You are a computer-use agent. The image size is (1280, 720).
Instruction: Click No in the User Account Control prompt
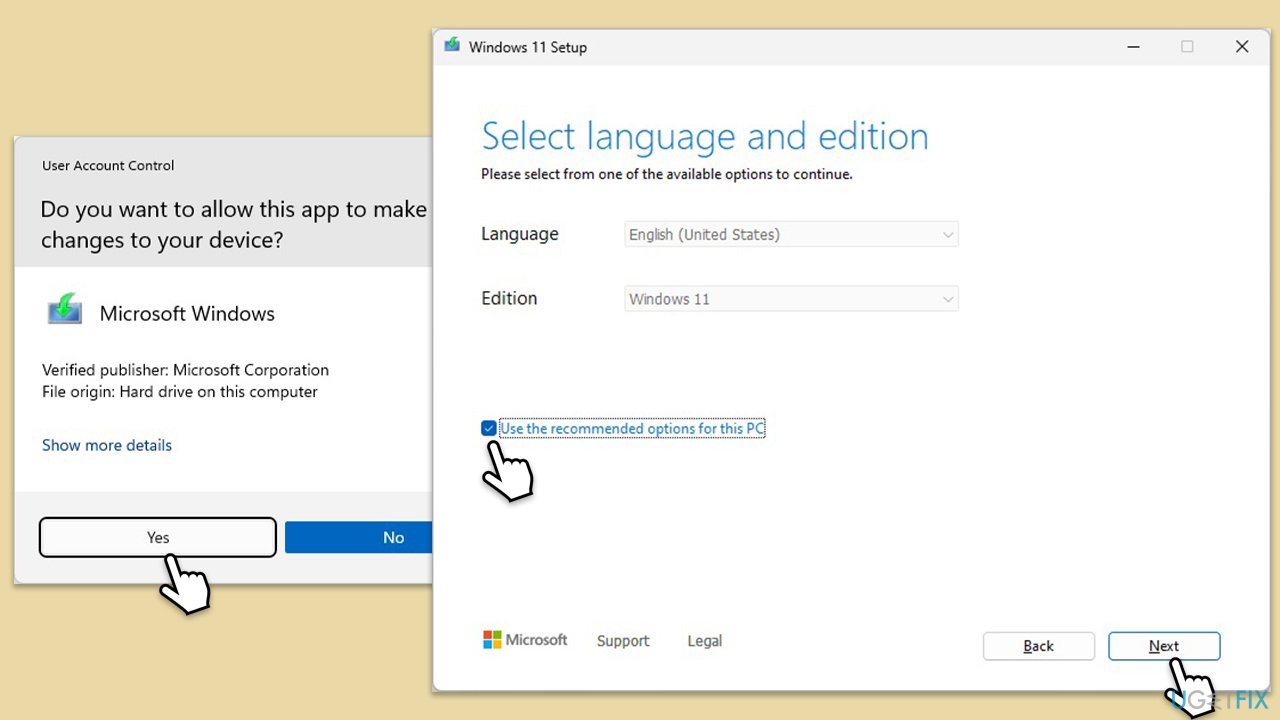(359, 537)
